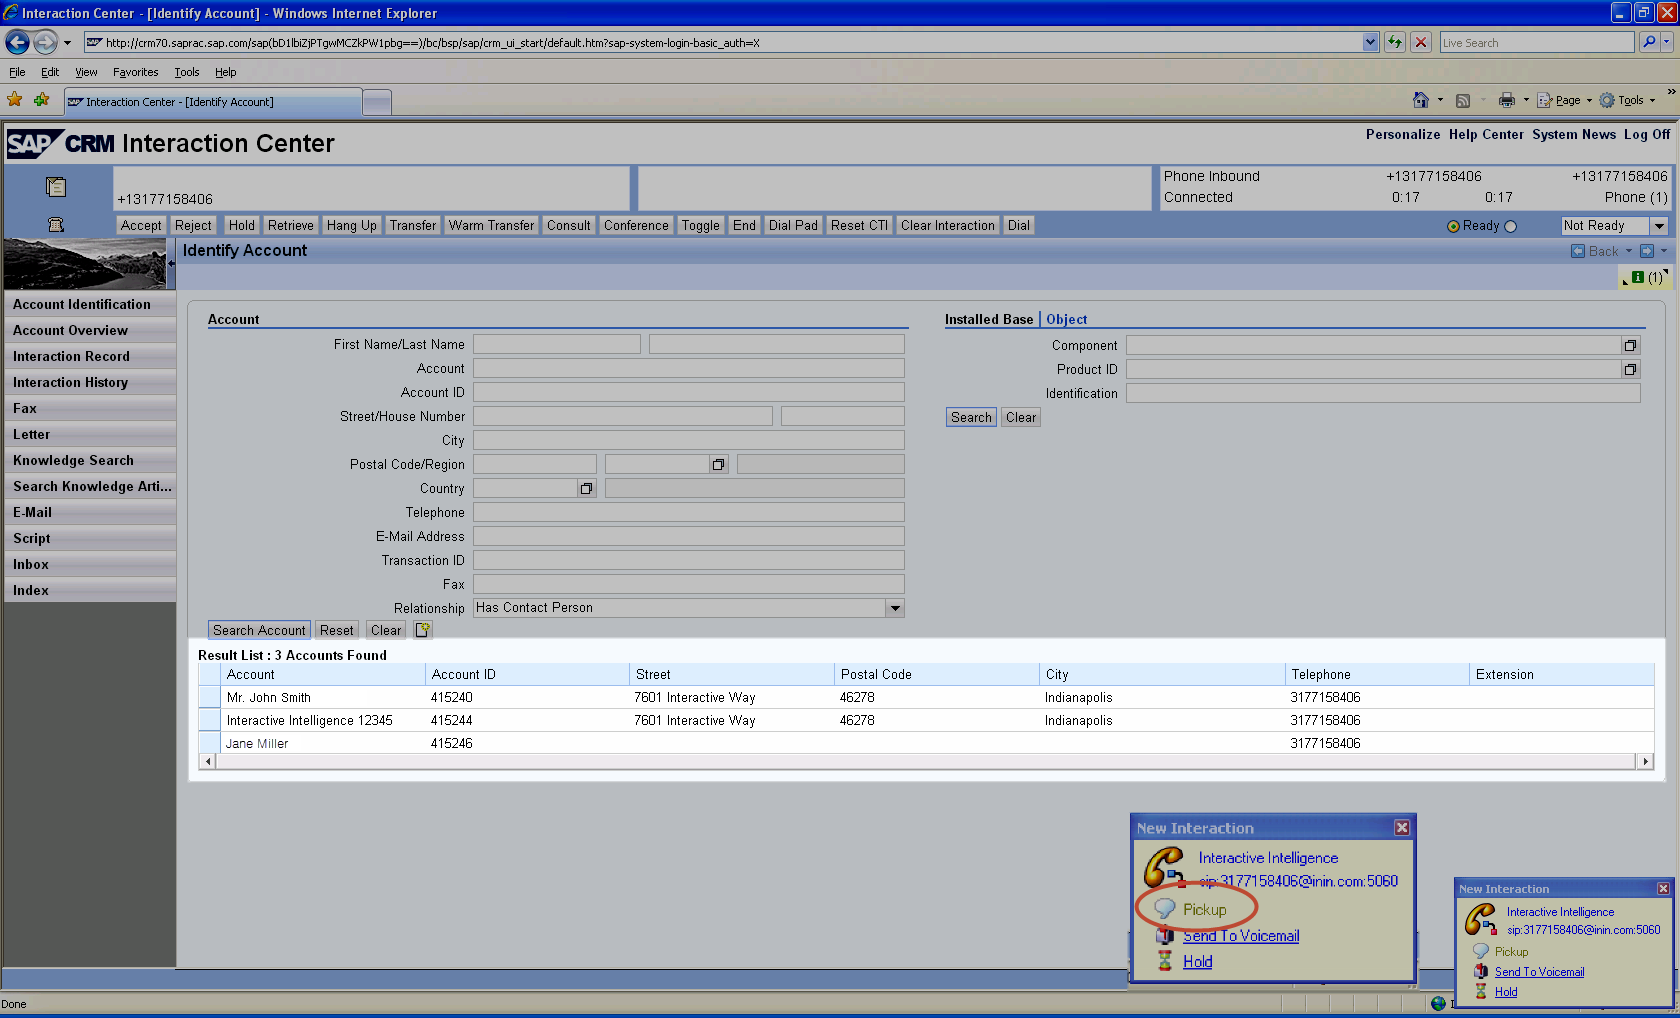Select the row marker for Mr. John Smith
The image size is (1680, 1018).
(209, 698)
